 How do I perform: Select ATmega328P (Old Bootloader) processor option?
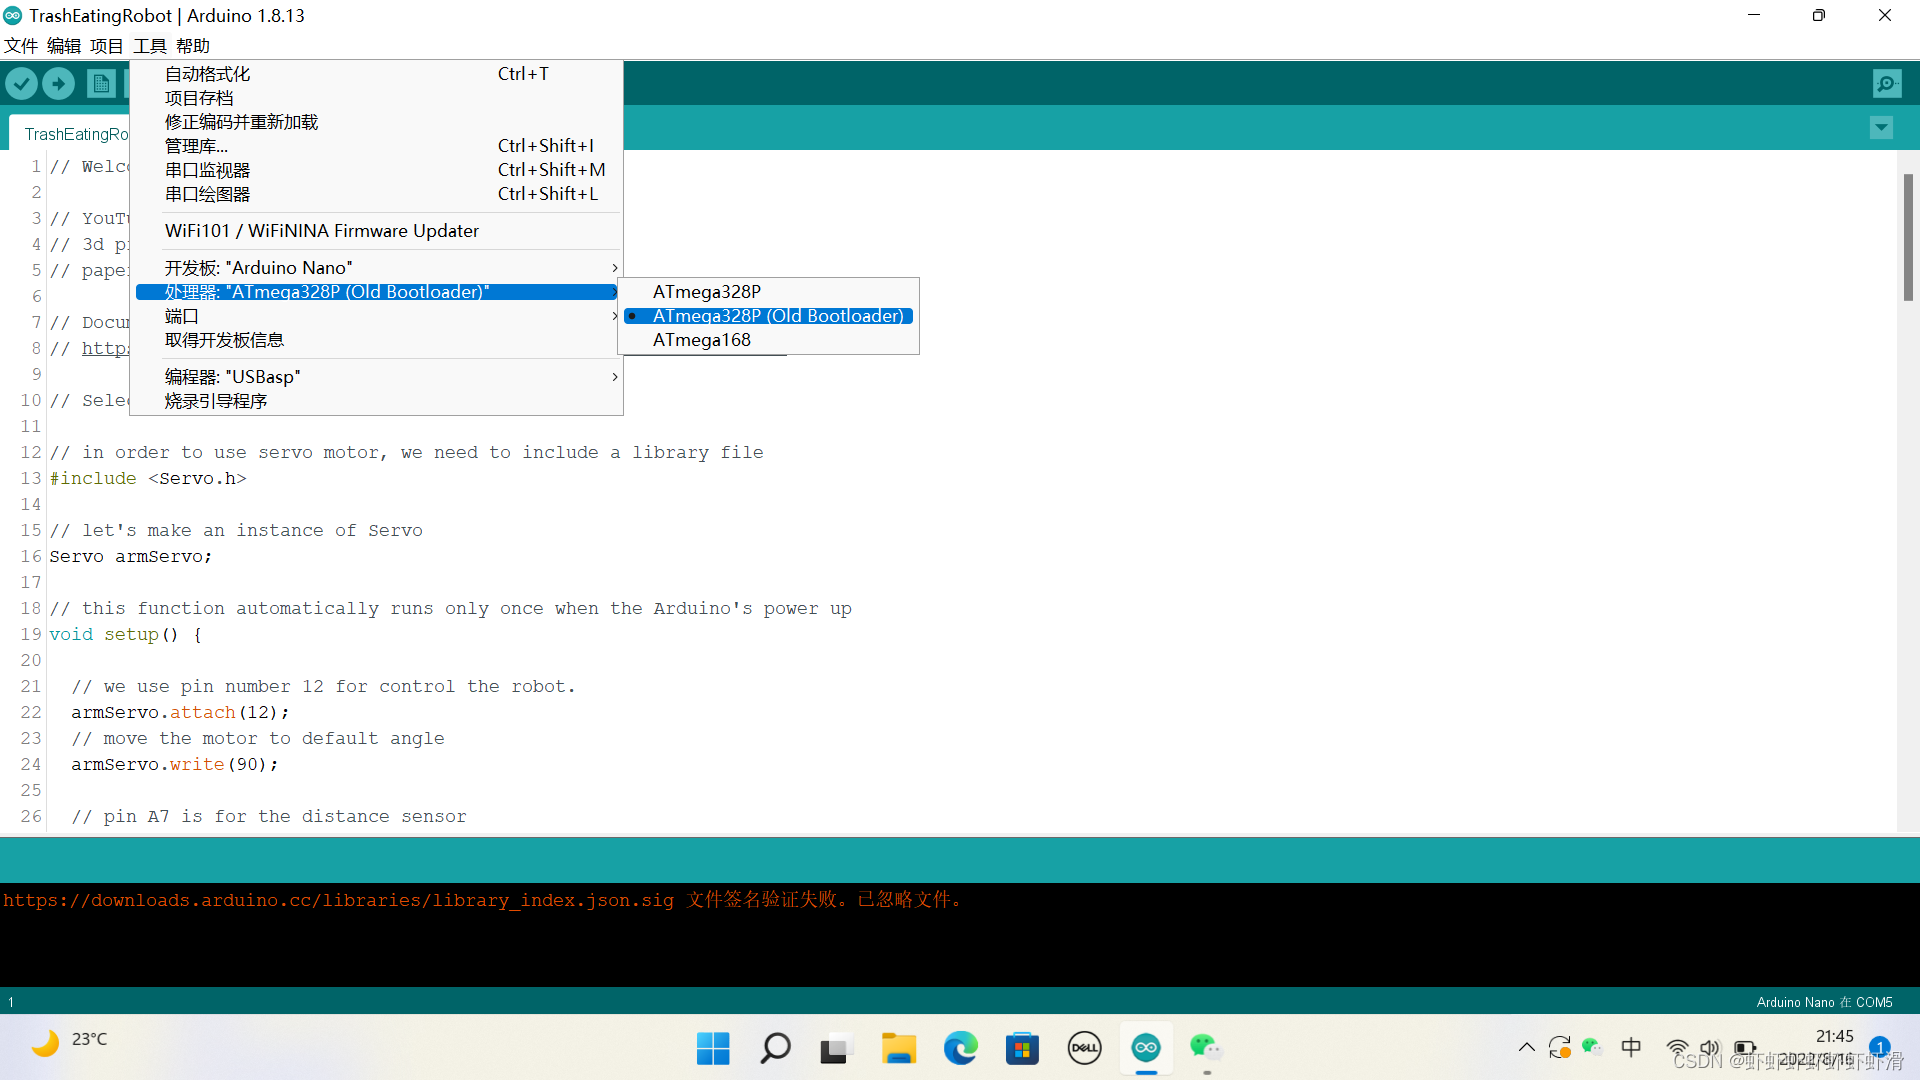768,316
